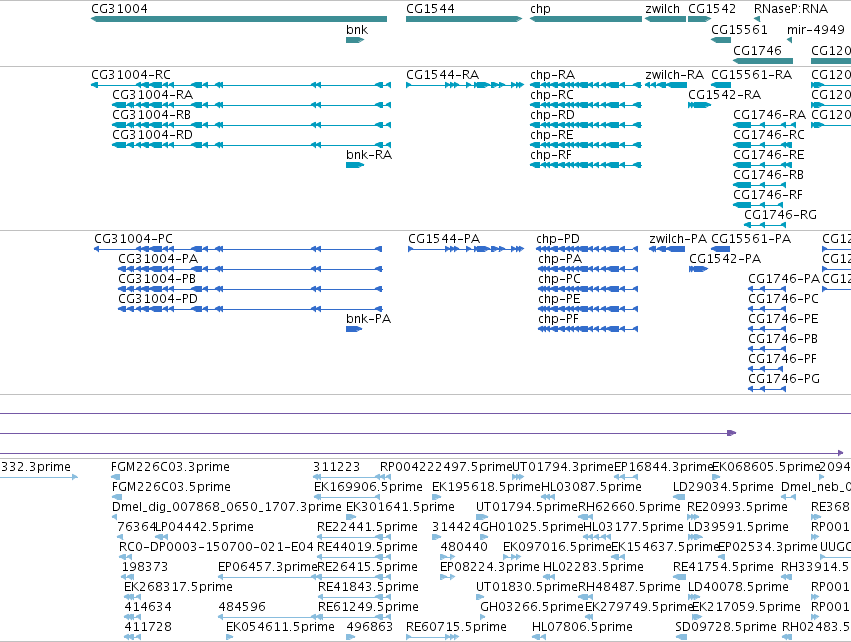The width and height of the screenshot is (851, 642).
Task: Click the CG1746-PG protein
Action: point(767,389)
